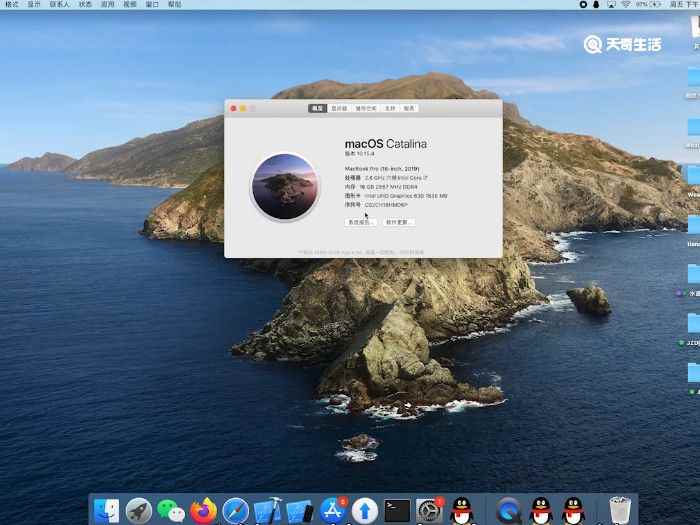Open System Preferences gear icon

[429, 510]
